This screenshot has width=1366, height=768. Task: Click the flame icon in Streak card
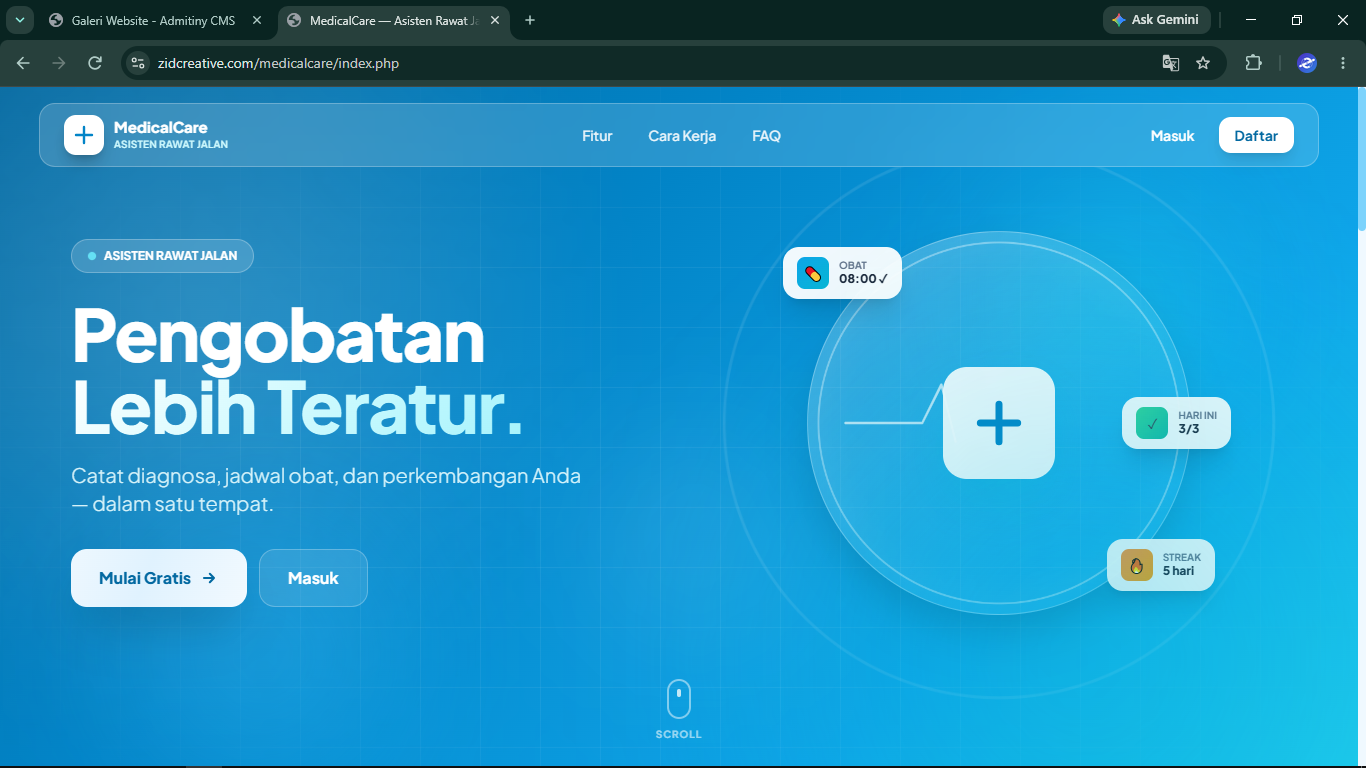coord(1137,565)
